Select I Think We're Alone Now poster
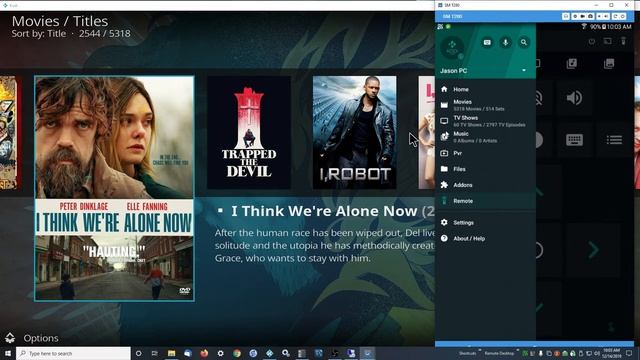This screenshot has width=640, height=360. point(114,189)
